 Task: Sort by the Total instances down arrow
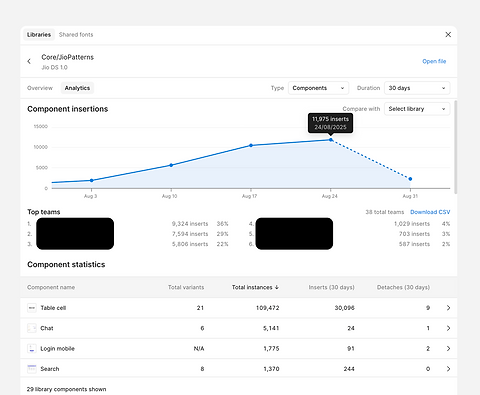277,287
